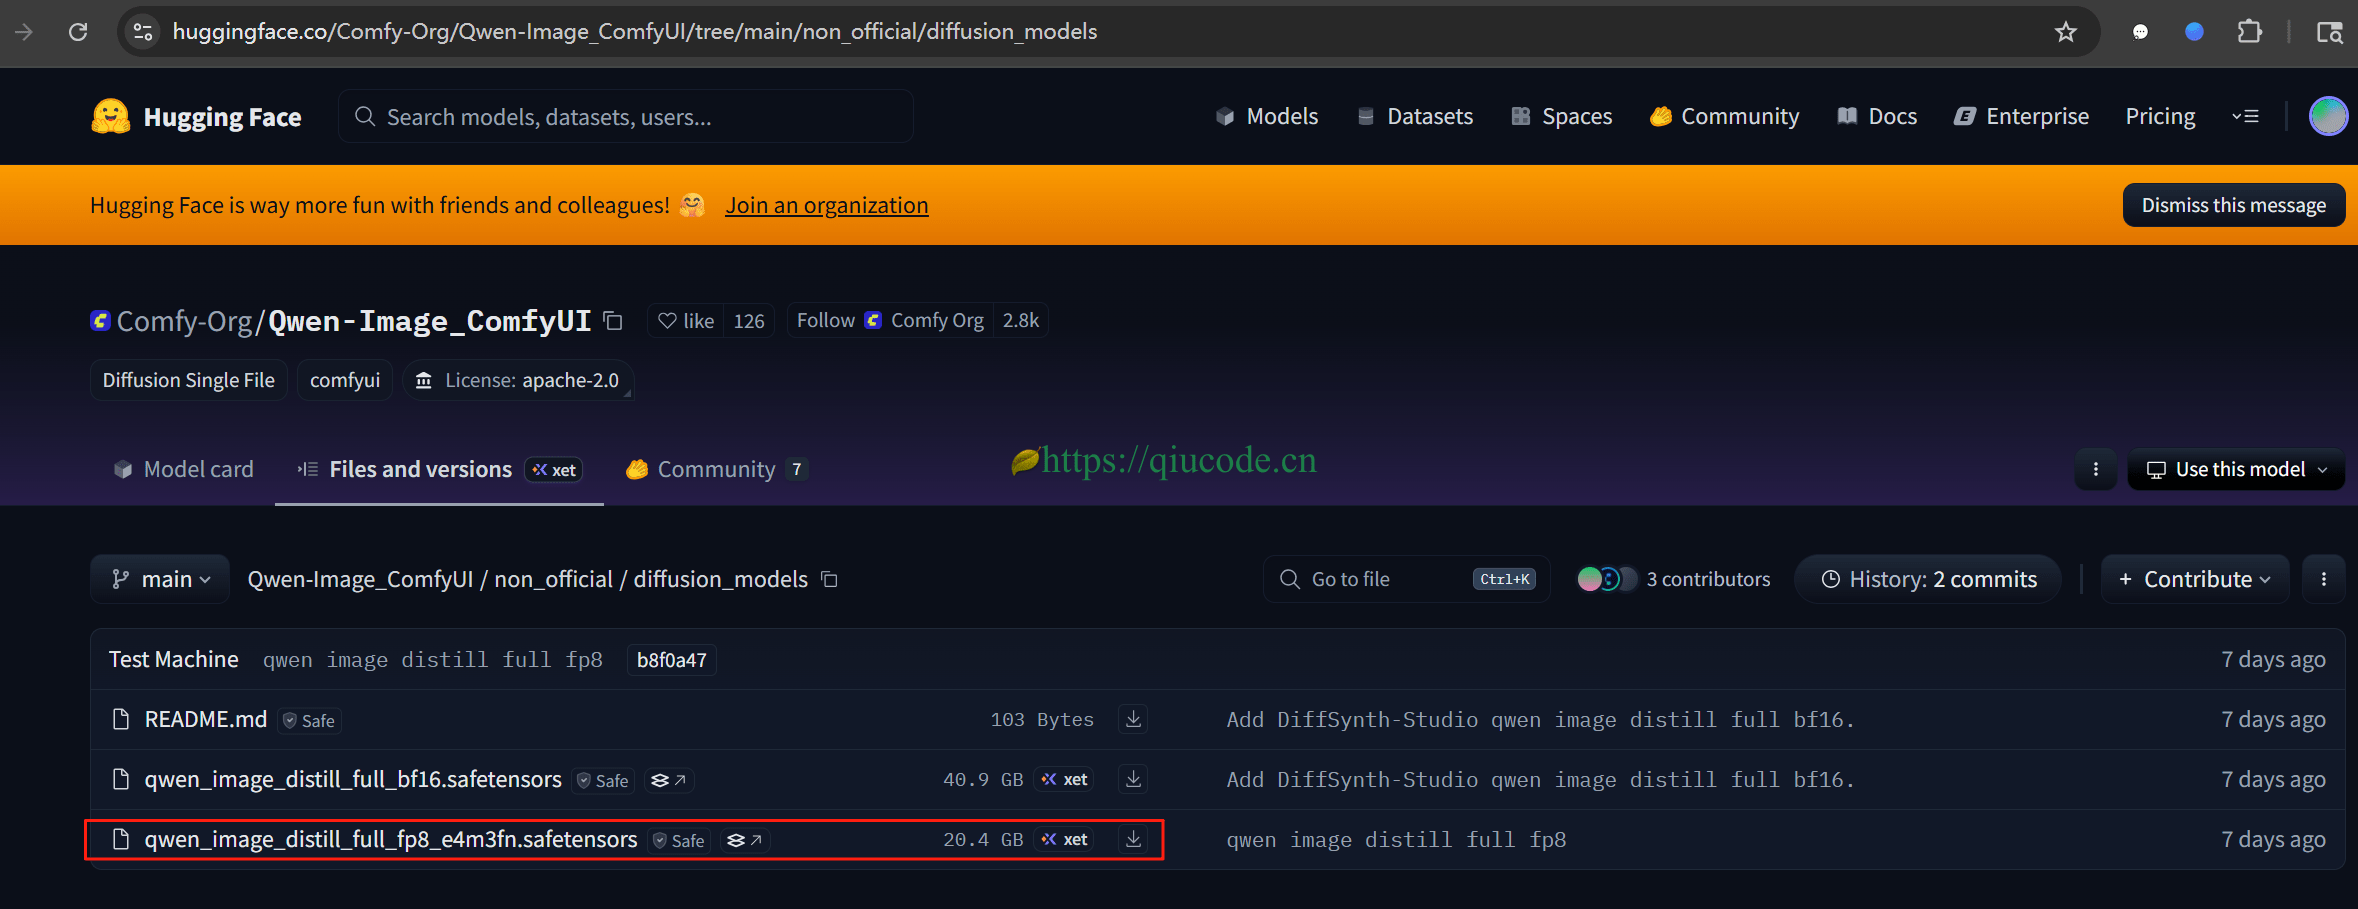Click the 126 likes count
The height and width of the screenshot is (909, 2358).
coord(749,321)
